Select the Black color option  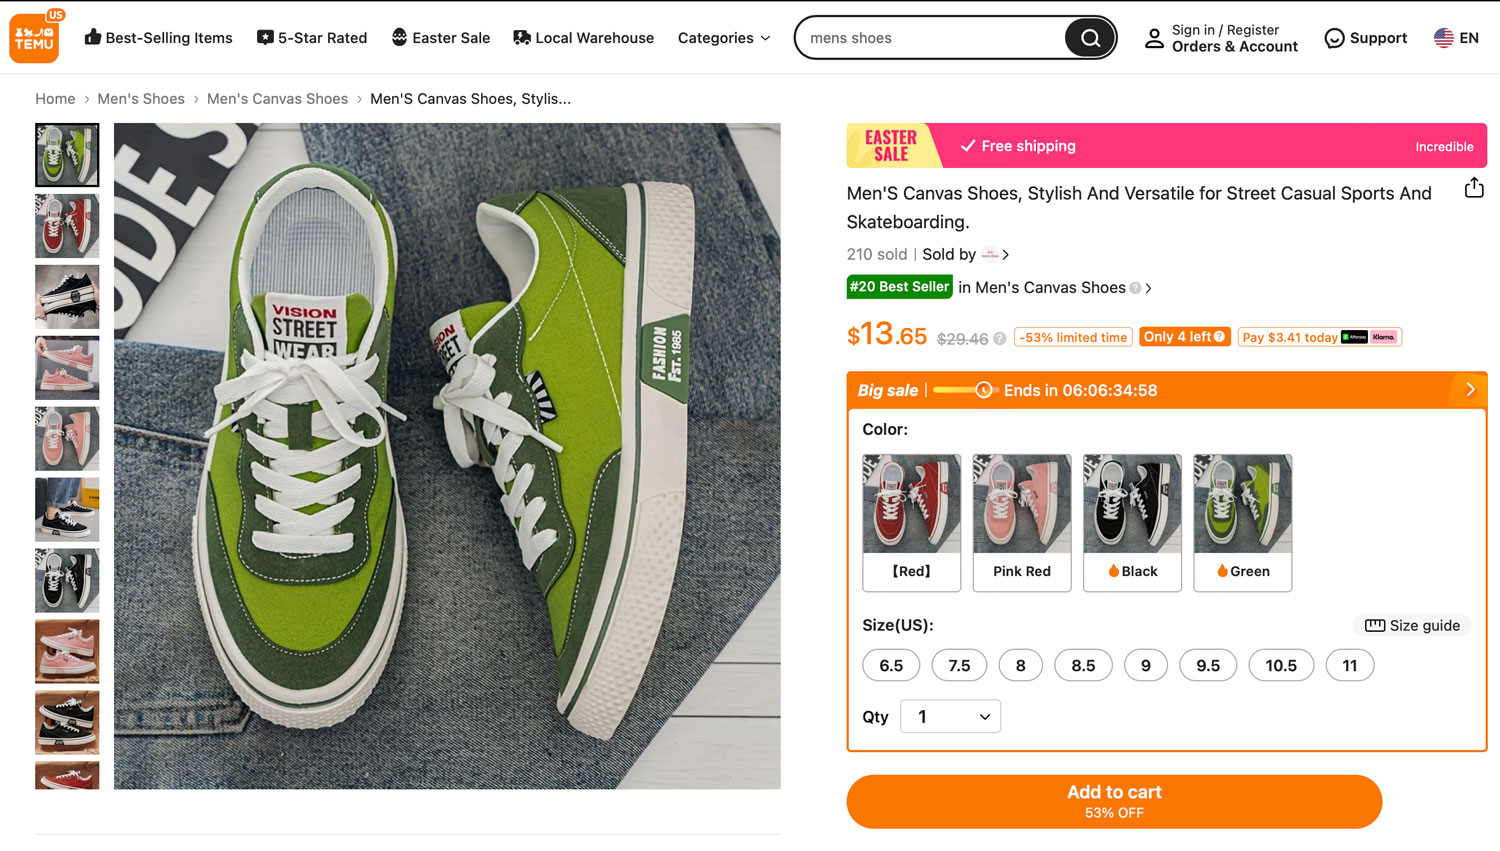(x=1132, y=523)
